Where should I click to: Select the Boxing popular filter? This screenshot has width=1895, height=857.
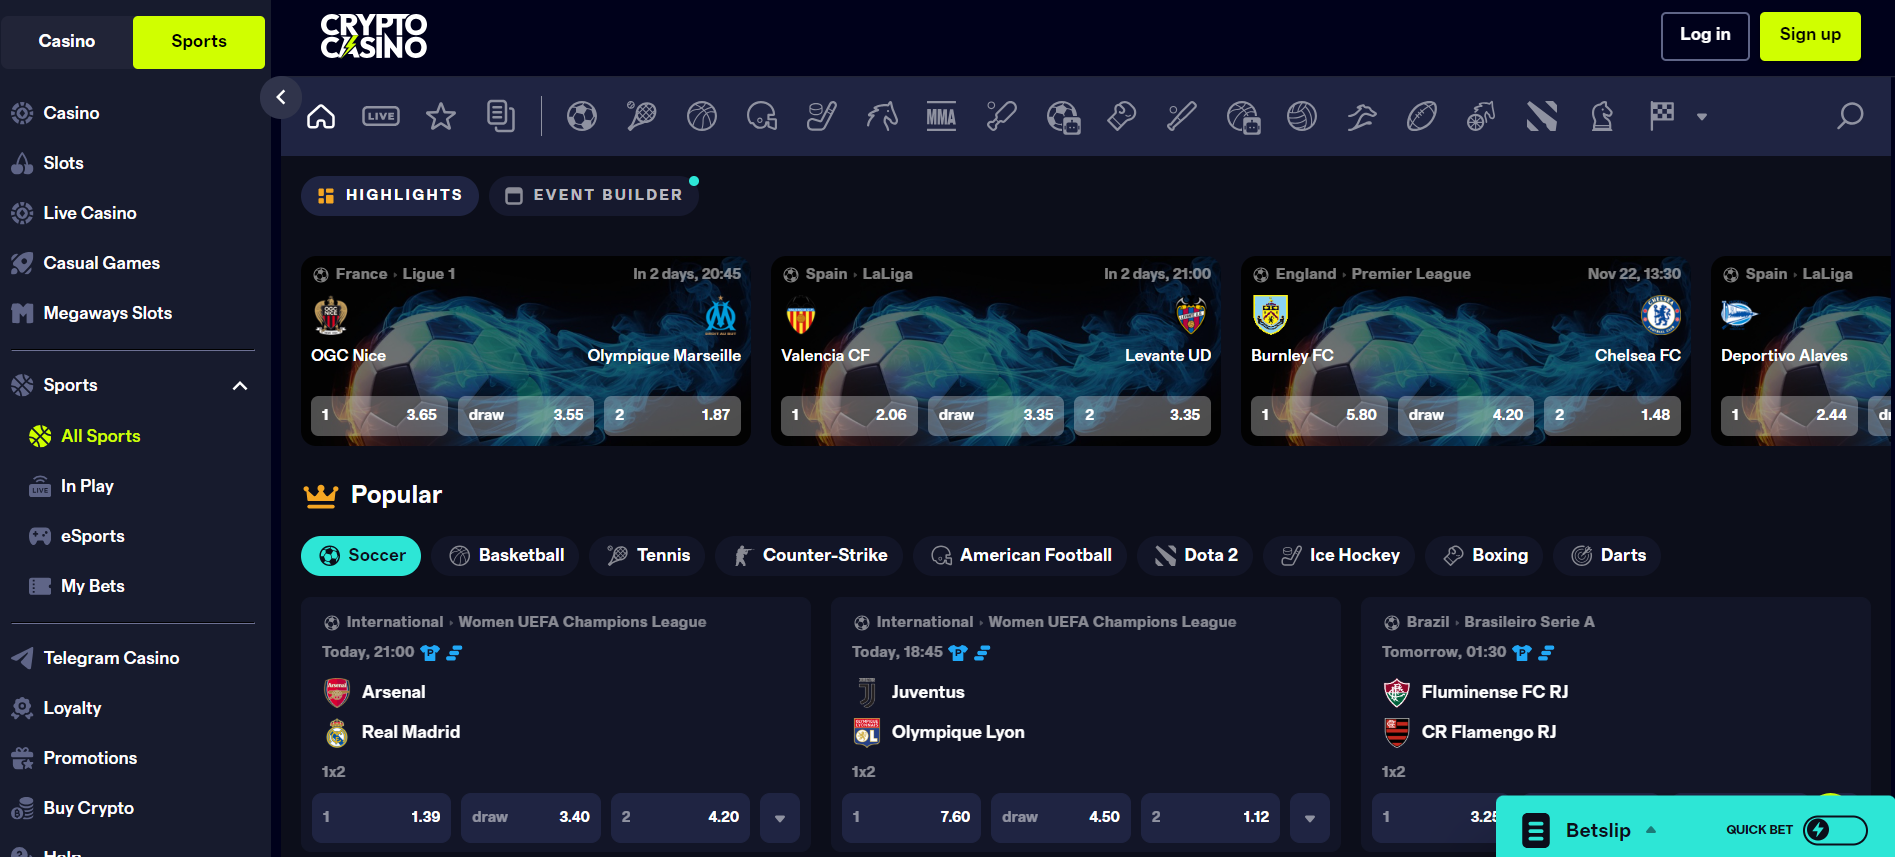coord(1484,555)
